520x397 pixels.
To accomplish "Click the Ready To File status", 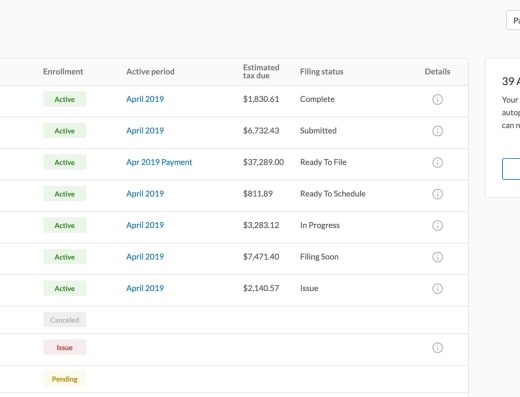I will [x=323, y=162].
